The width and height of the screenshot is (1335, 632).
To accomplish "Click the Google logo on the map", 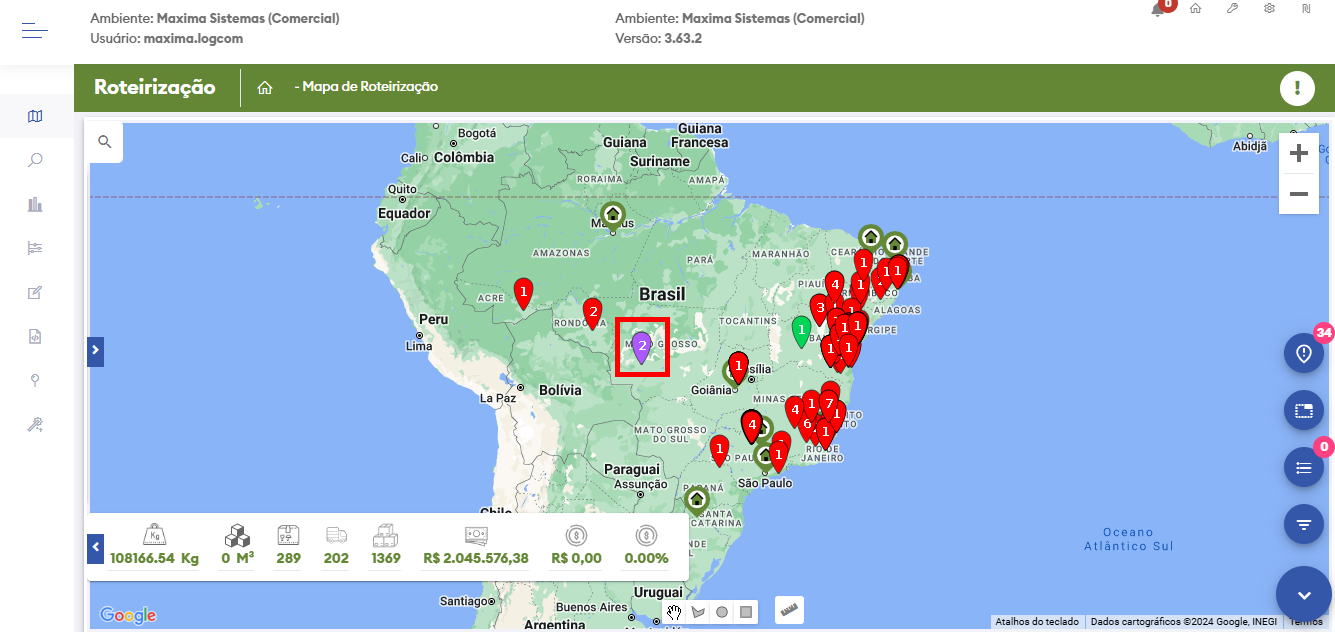I will click(x=128, y=615).
